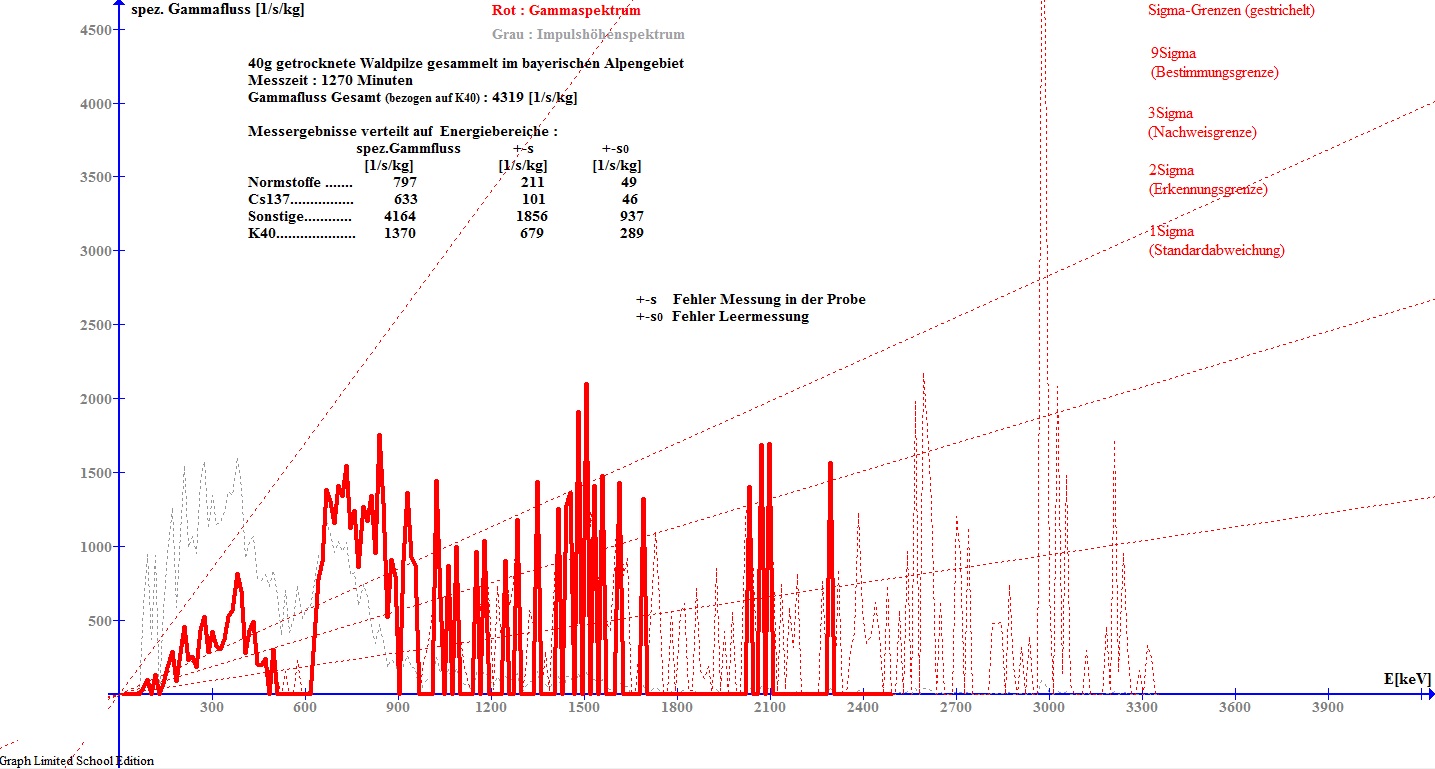The image size is (1435, 769).
Task: Click the 'K40' table row label
Action: click(301, 234)
